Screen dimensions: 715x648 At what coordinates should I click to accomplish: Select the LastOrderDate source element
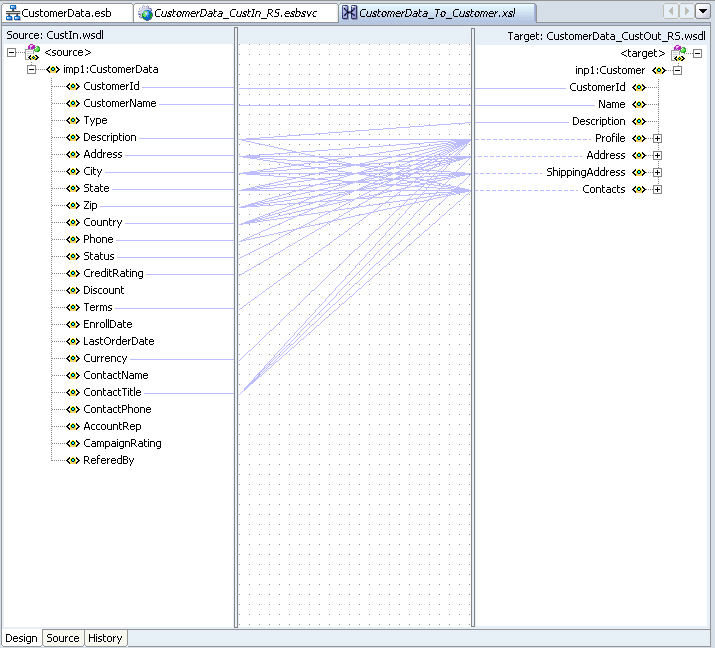tap(119, 341)
